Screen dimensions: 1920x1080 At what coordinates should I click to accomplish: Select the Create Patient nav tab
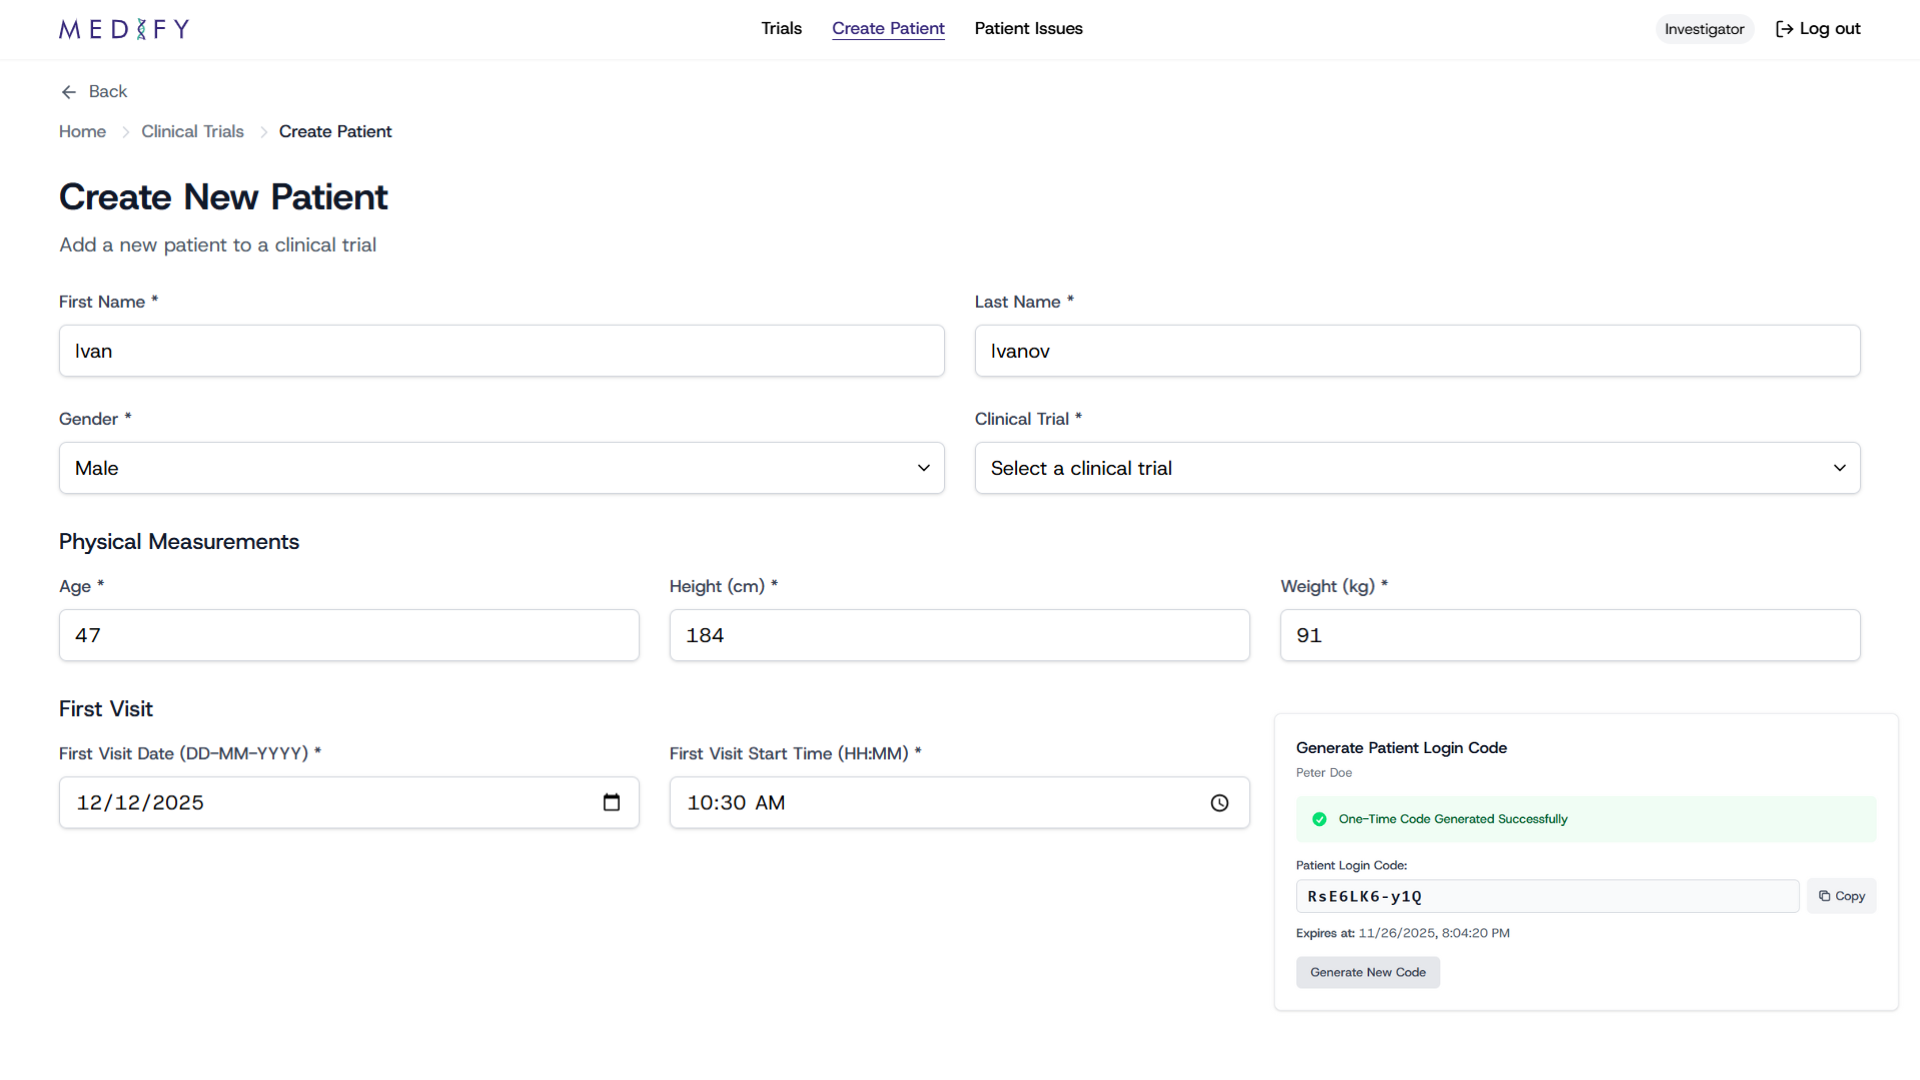[888, 28]
